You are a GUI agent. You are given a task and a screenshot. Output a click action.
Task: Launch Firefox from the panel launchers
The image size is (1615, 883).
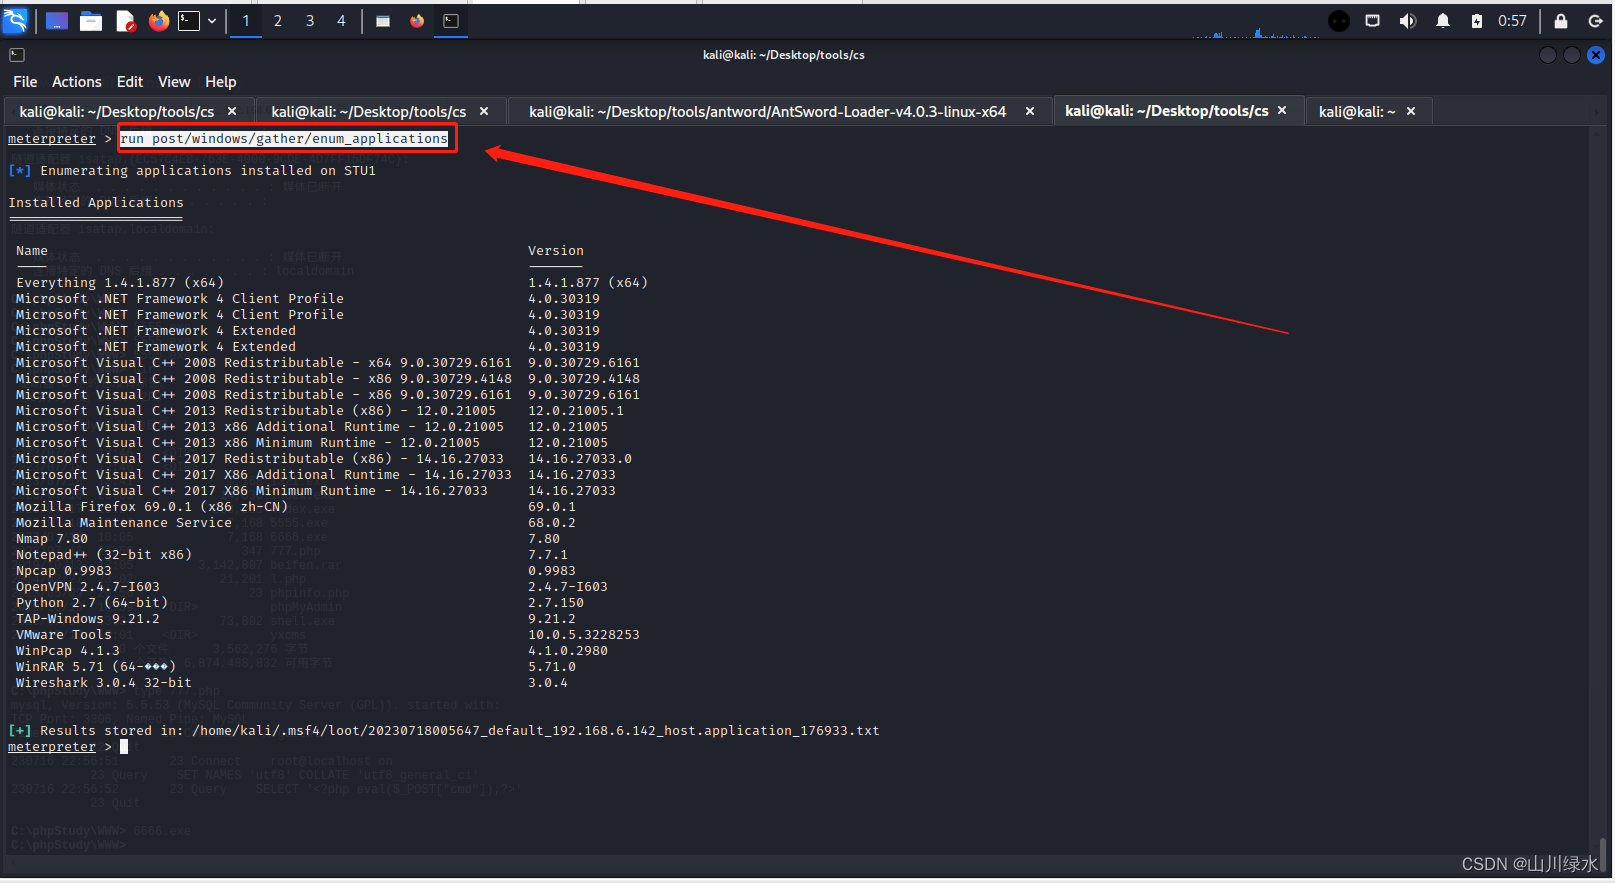pos(158,21)
